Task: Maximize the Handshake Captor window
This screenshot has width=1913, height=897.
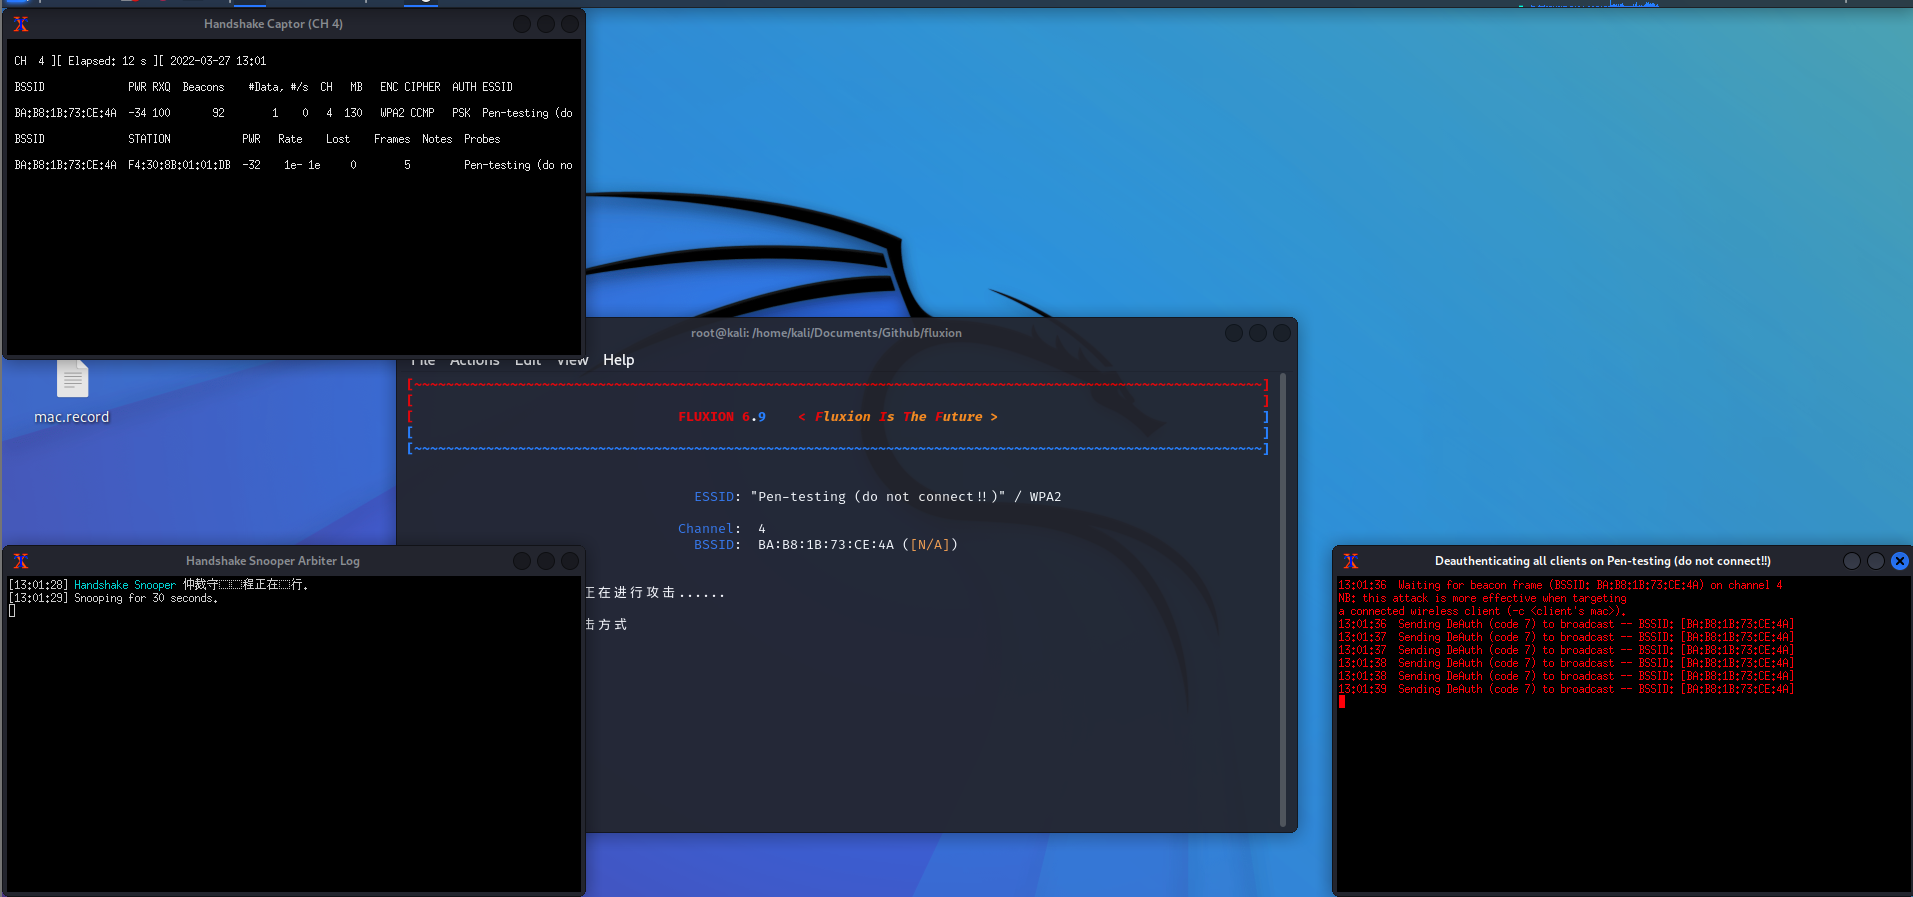Action: (546, 24)
